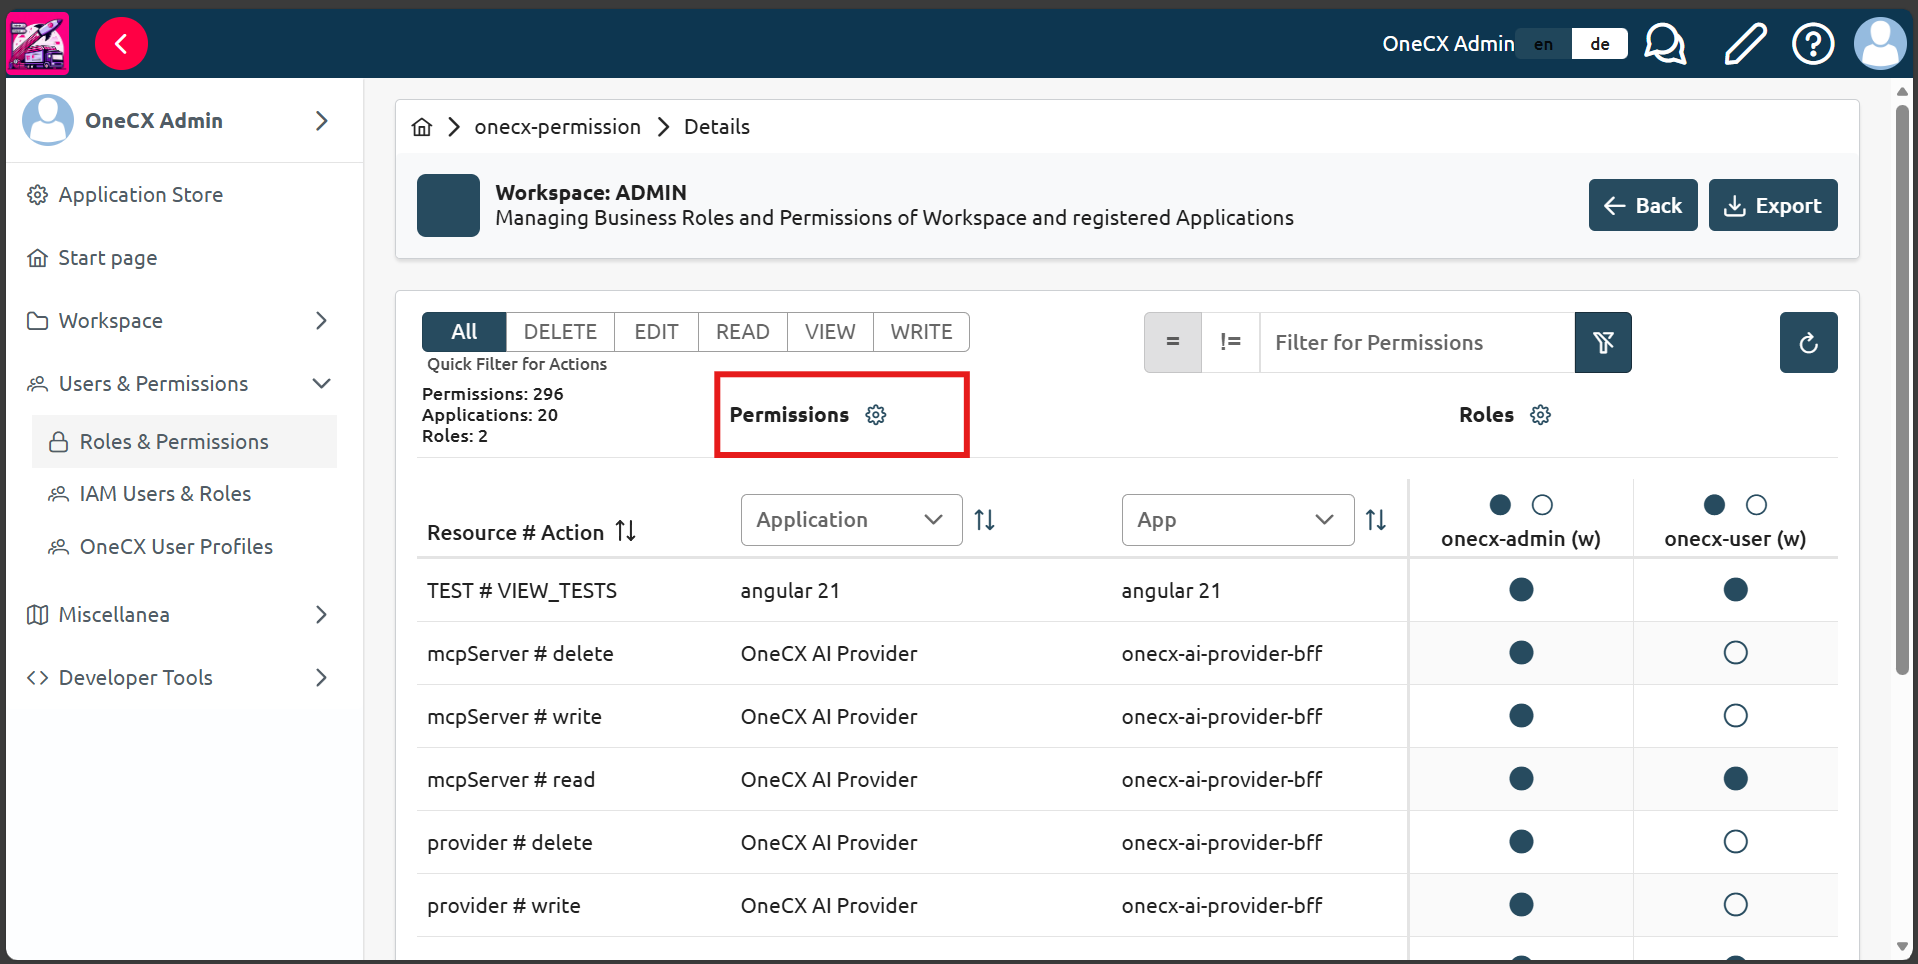The height and width of the screenshot is (964, 1918).
Task: Open the Application filter dropdown
Action: point(850,520)
